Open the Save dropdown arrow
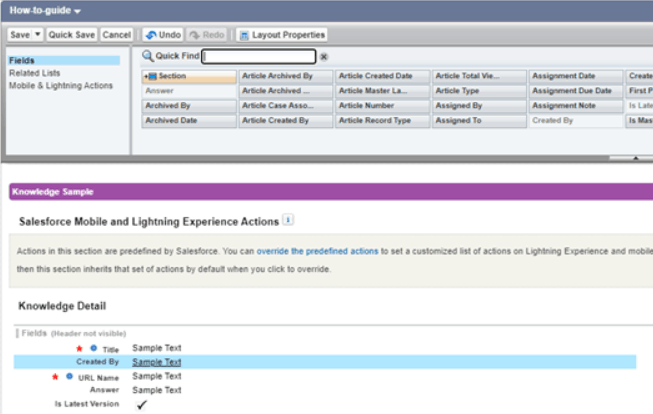653x414 pixels. (x=38, y=35)
